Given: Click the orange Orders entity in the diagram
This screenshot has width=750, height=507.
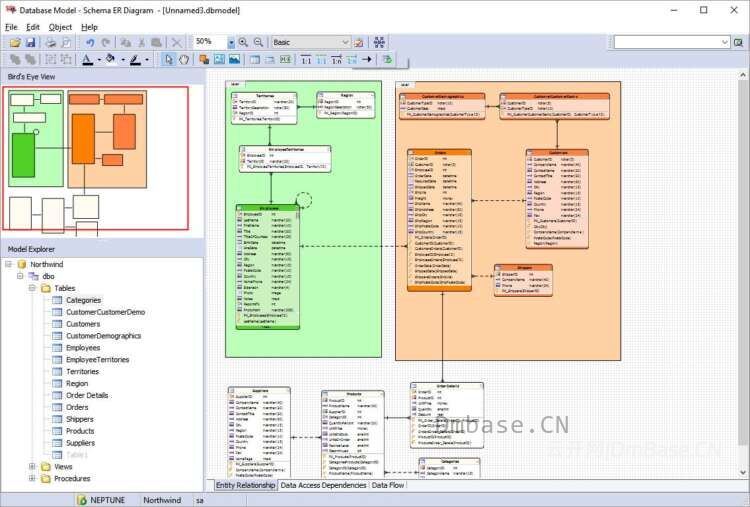Looking at the screenshot, I should click(439, 220).
